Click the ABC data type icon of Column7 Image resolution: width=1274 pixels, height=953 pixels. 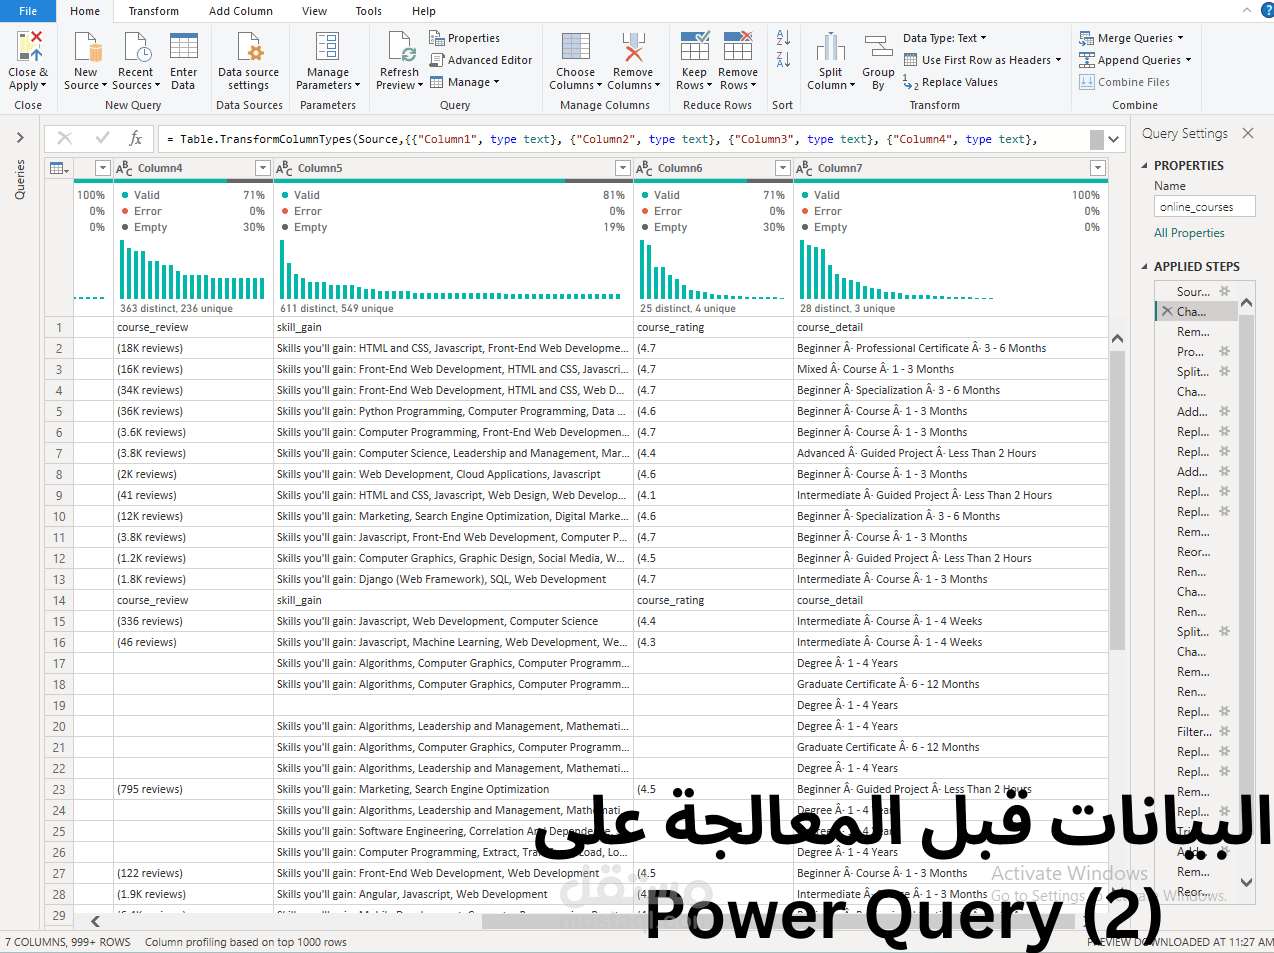[804, 168]
